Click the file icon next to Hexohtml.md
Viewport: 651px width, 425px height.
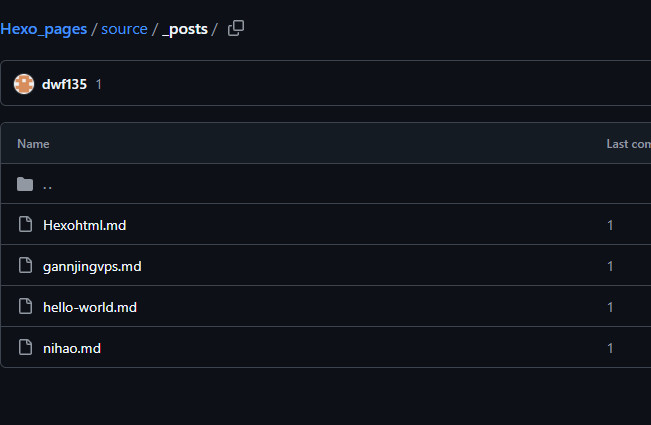point(25,224)
